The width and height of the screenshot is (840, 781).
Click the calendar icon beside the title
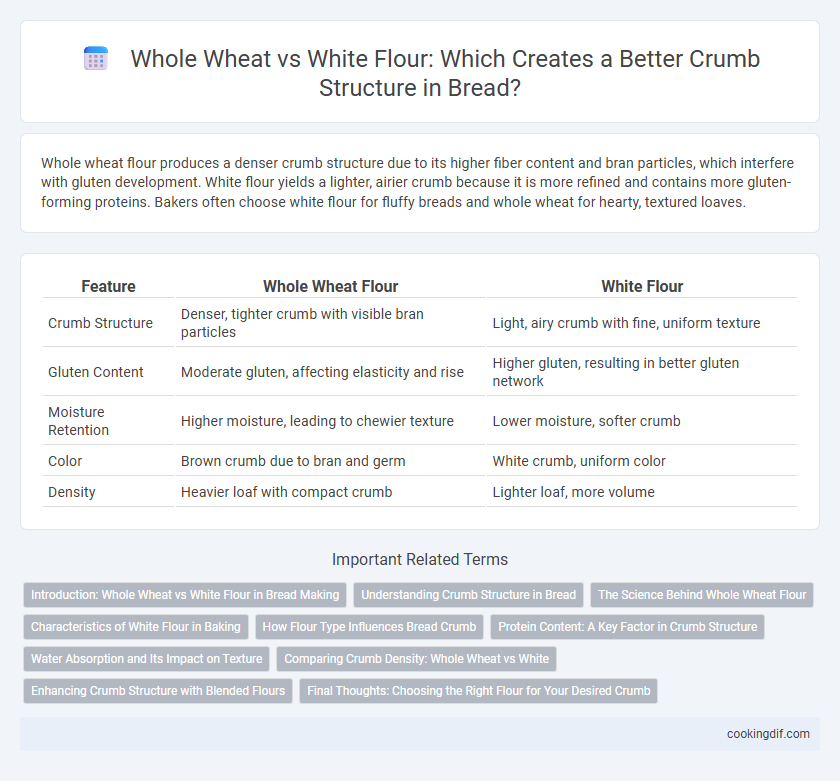tap(96, 58)
